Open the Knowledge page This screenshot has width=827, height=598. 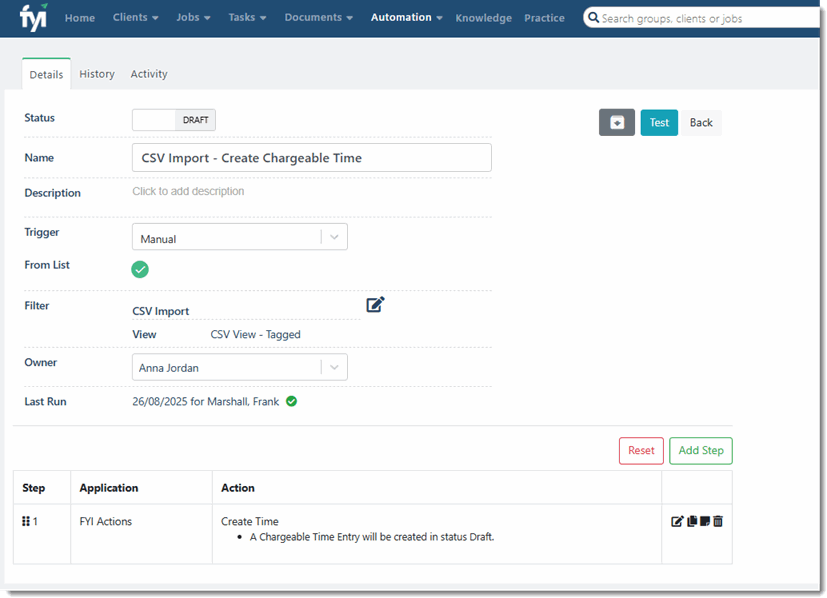pos(484,18)
